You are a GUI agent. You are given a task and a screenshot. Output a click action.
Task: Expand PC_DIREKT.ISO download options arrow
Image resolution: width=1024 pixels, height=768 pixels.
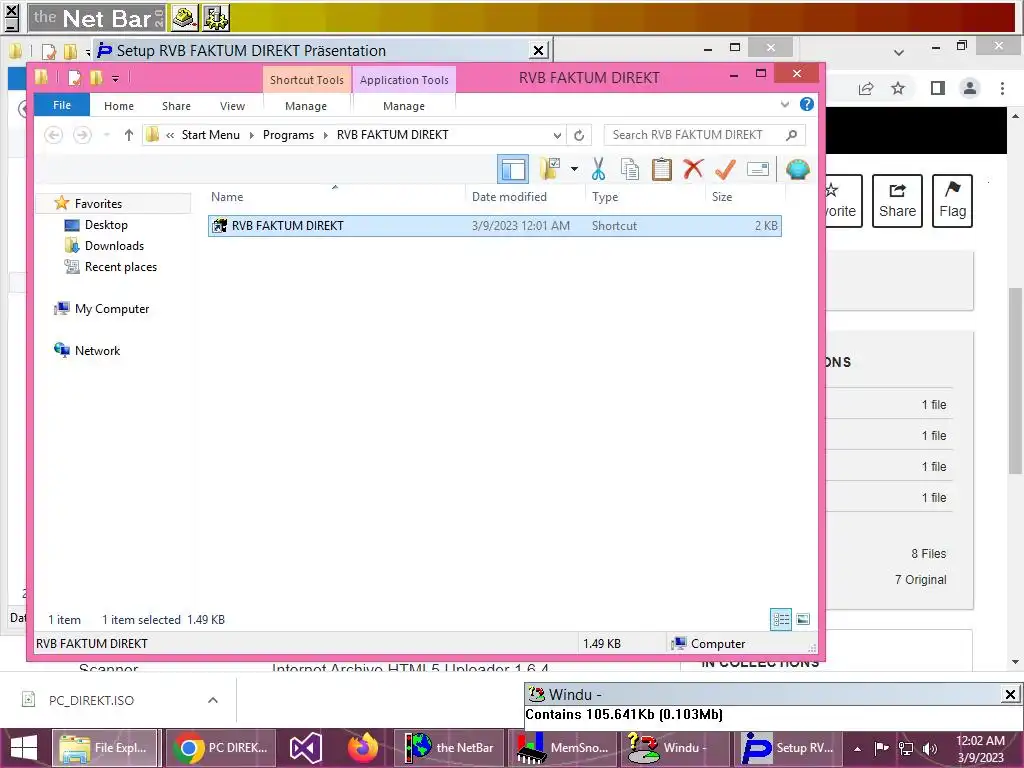213,700
